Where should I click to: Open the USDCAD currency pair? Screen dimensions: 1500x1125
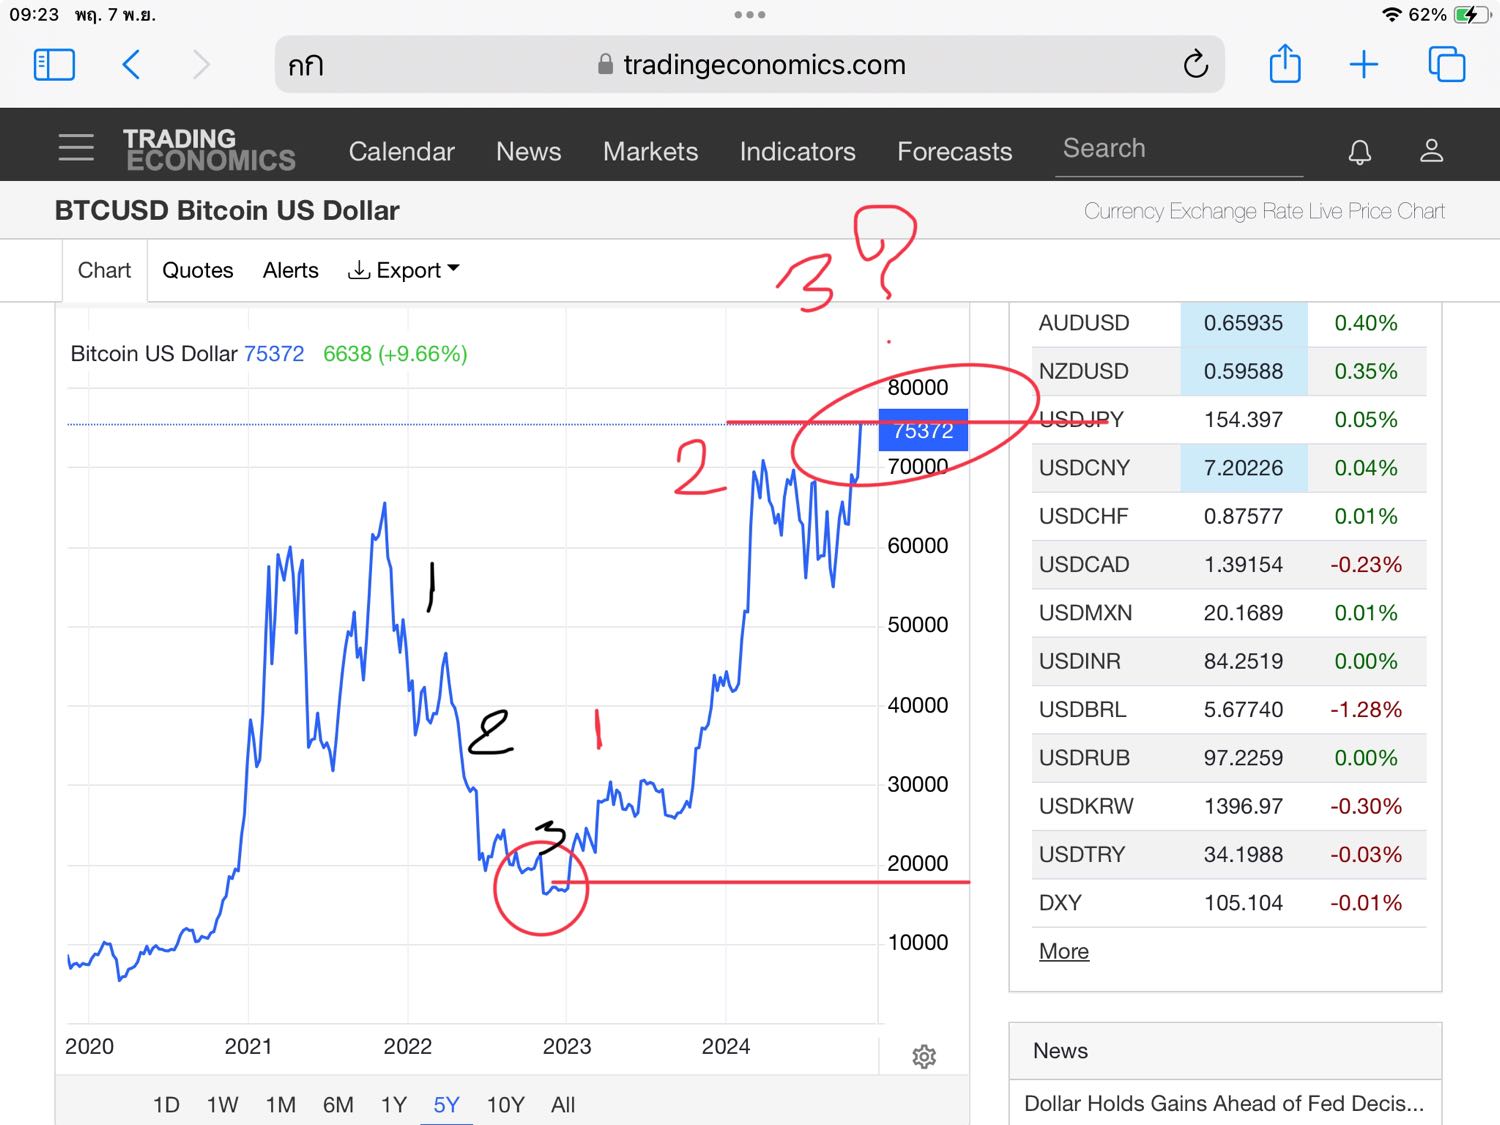click(1084, 564)
